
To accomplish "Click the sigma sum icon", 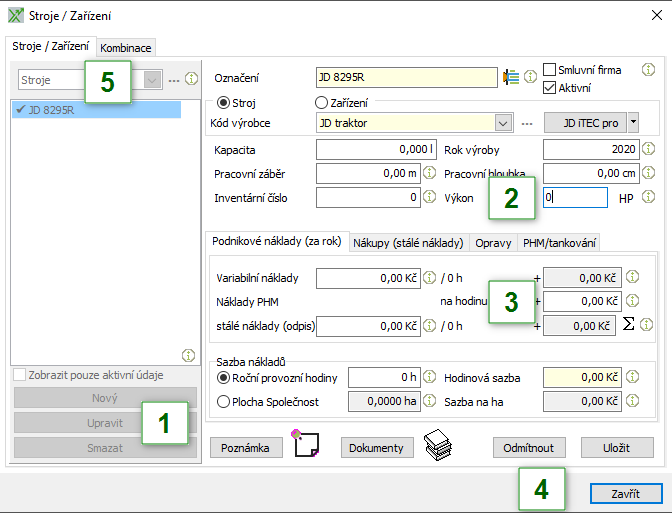I will point(628,324).
